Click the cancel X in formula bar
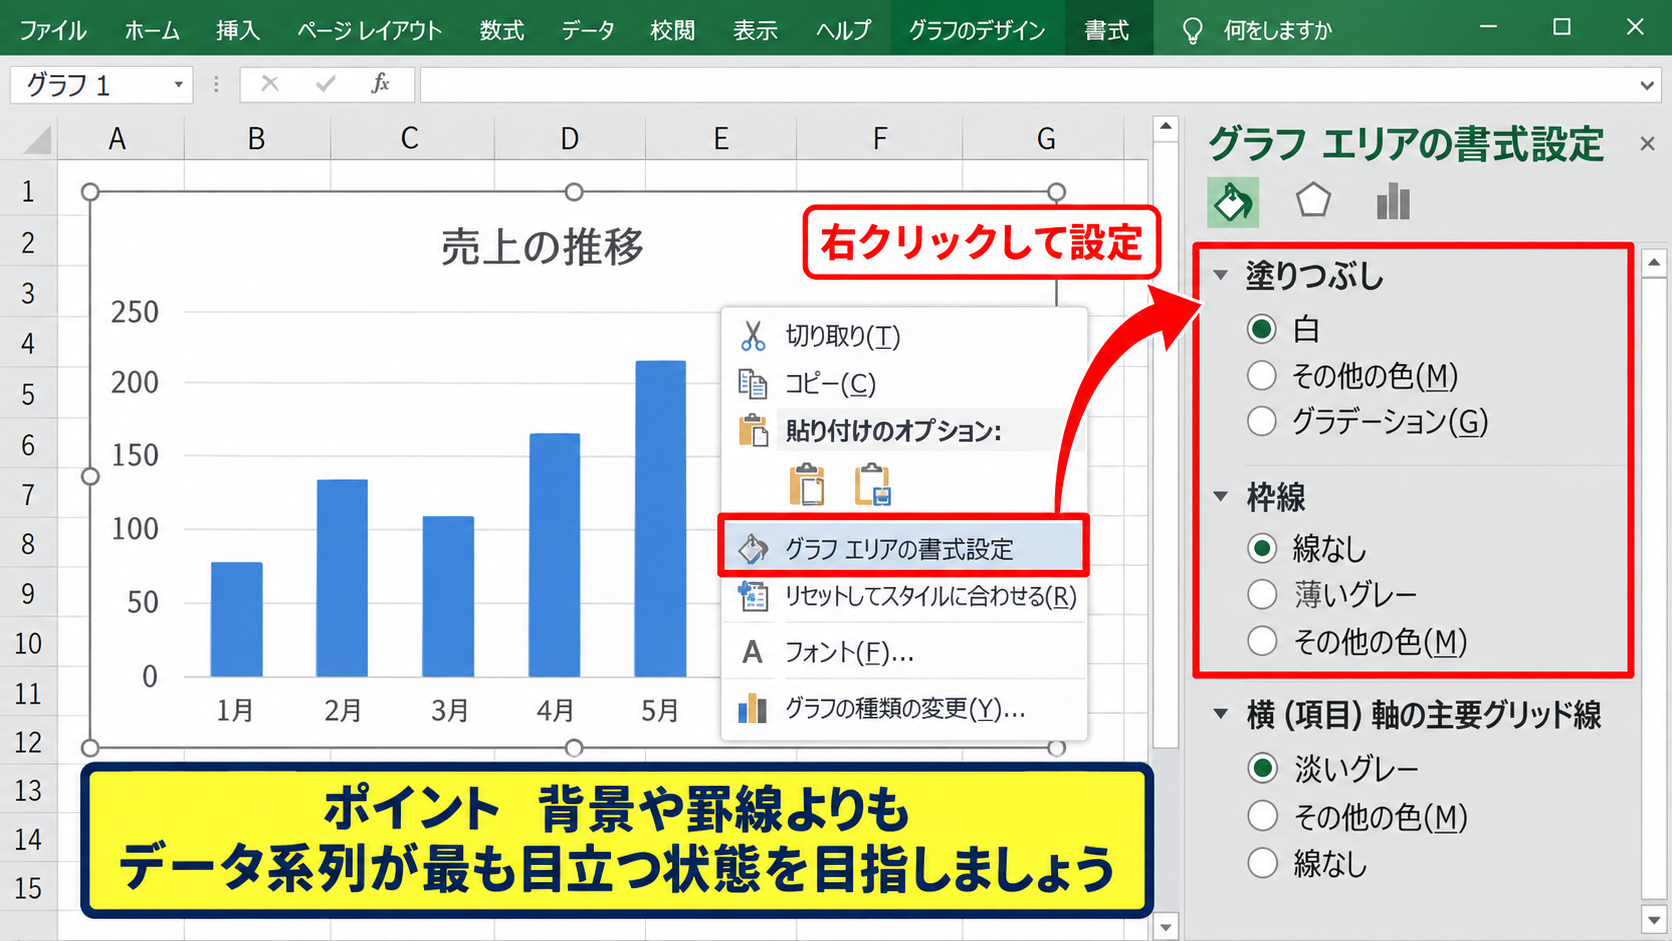Image resolution: width=1672 pixels, height=941 pixels. click(270, 84)
